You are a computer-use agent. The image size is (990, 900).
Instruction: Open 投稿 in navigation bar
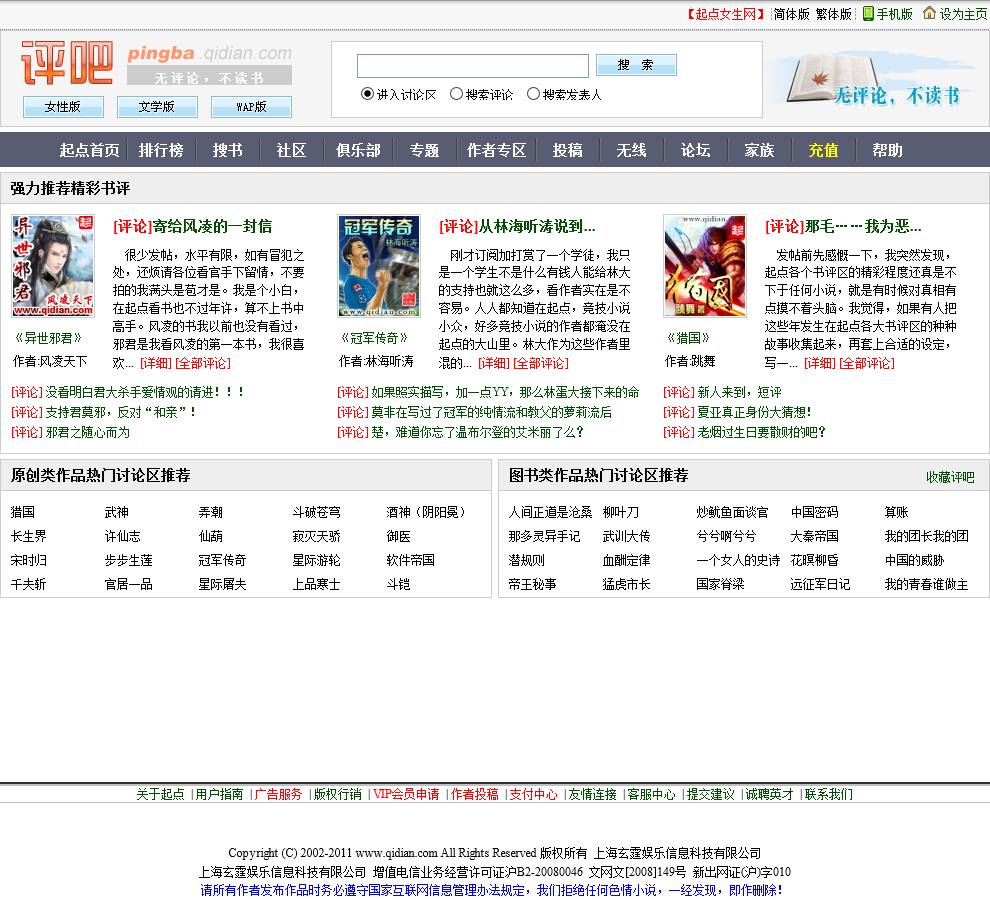tap(568, 150)
